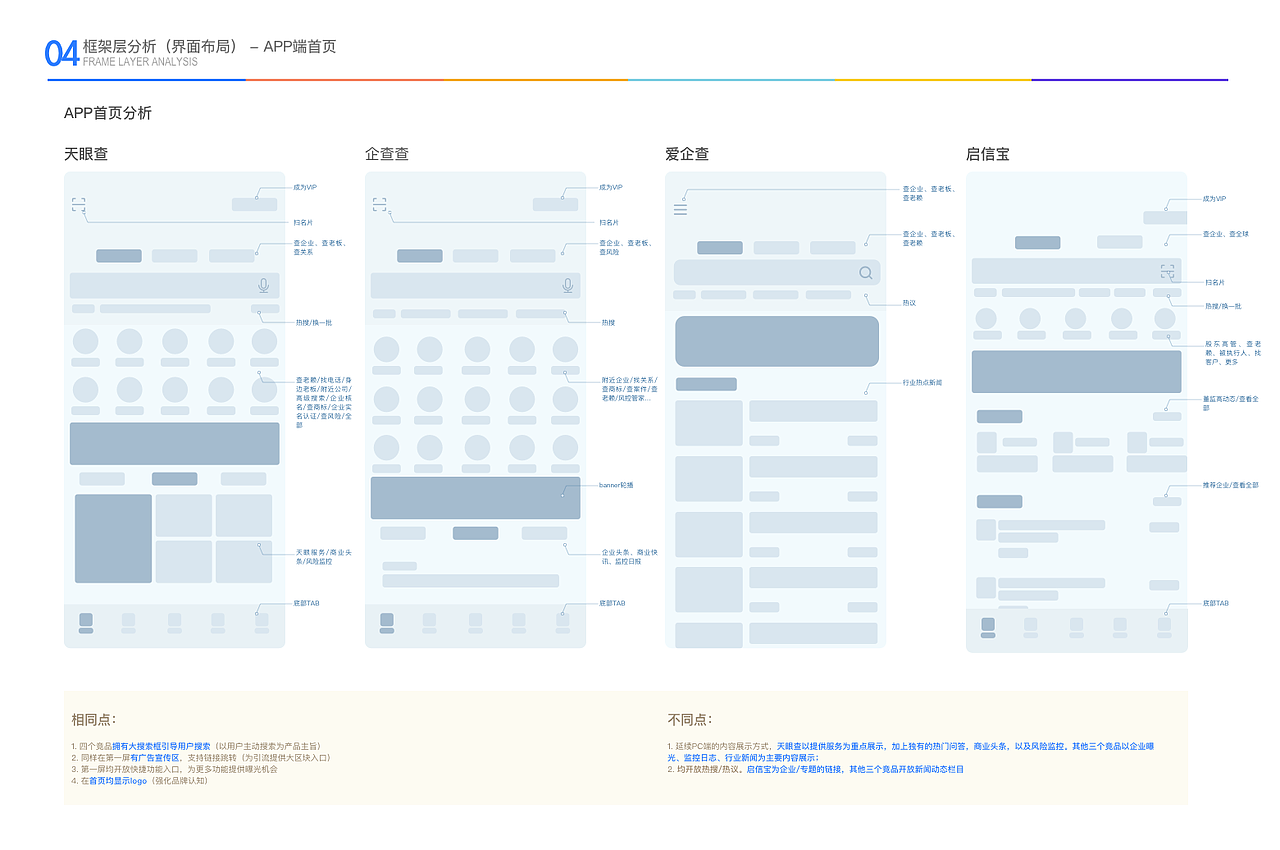Open the ad banner in 天眼查 wireframe

point(175,444)
